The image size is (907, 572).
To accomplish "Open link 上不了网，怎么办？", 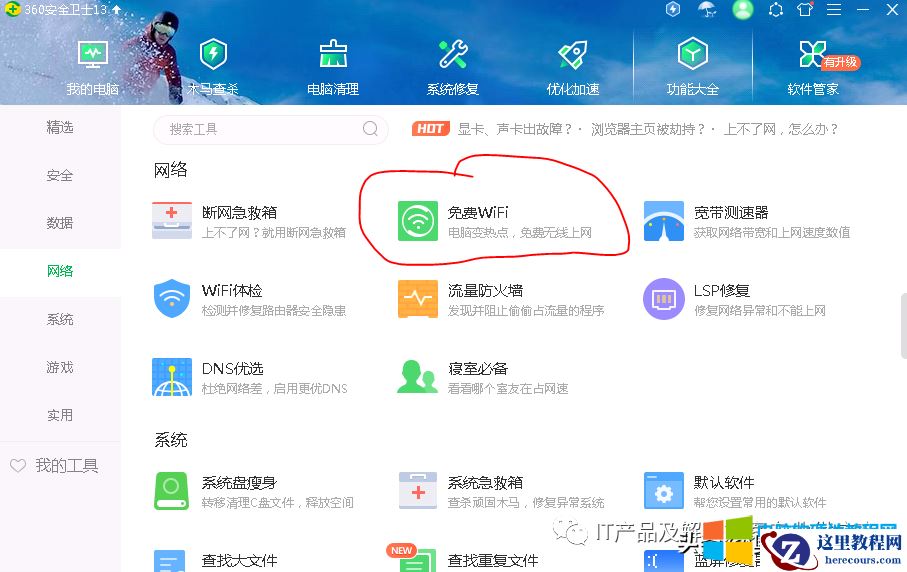I will (x=781, y=129).
